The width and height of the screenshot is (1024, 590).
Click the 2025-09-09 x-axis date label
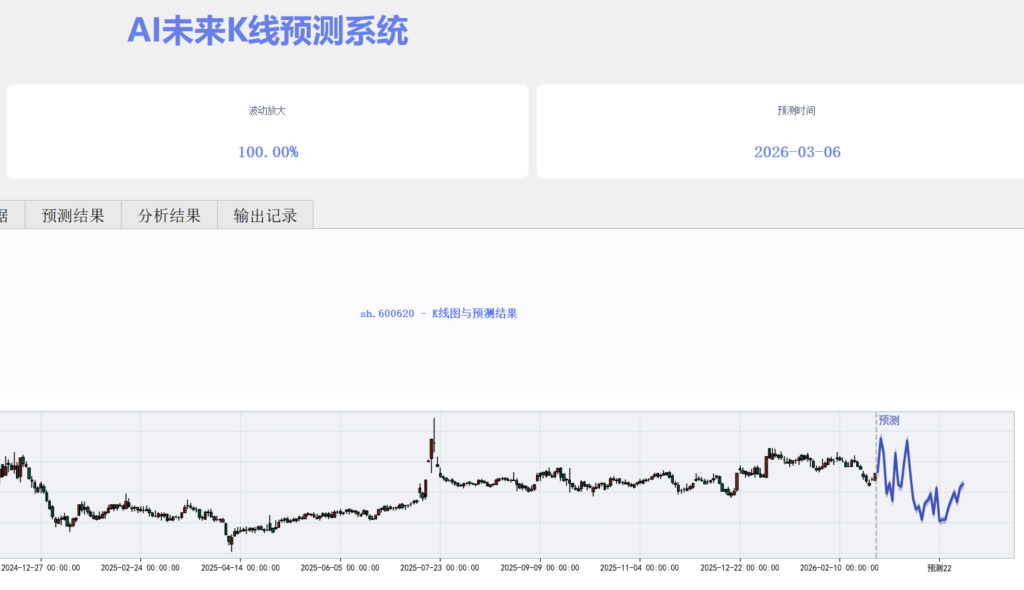coord(539,568)
